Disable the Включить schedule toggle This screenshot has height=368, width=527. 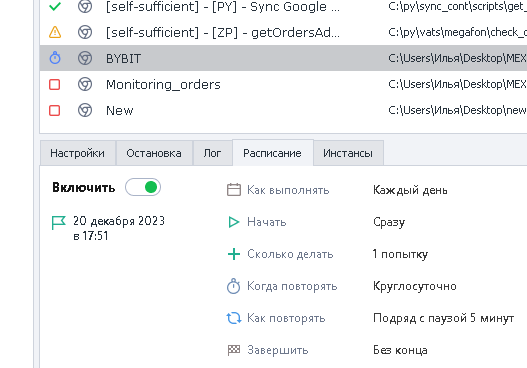pos(143,187)
